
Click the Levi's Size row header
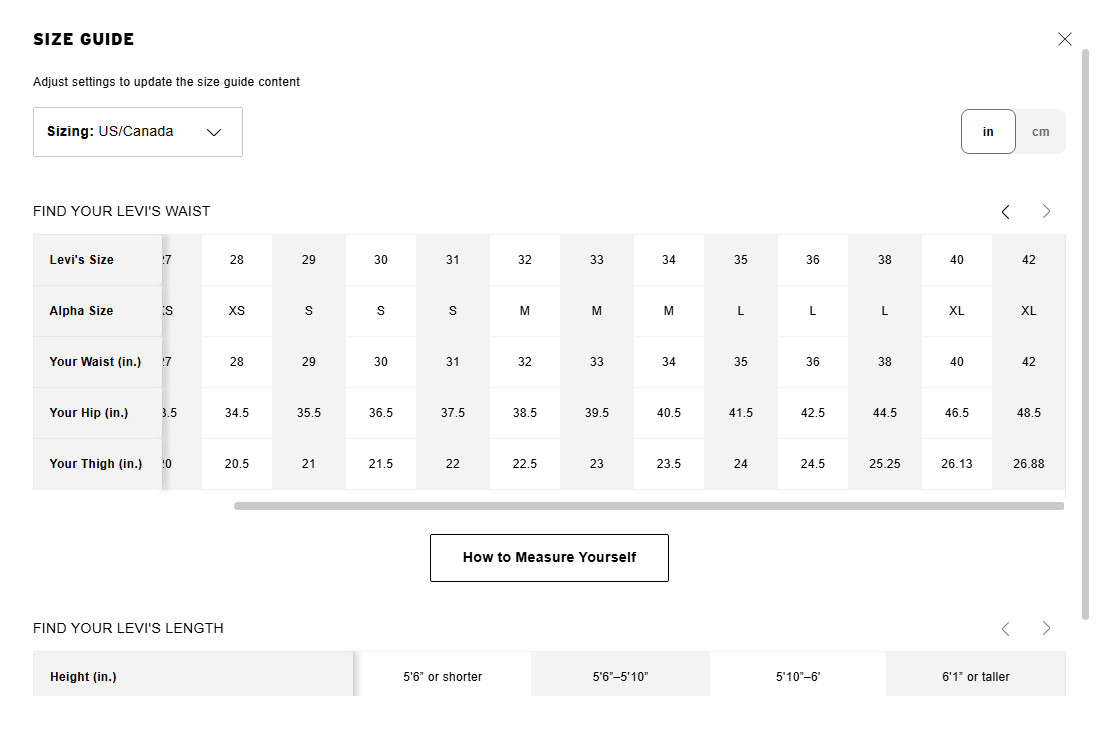click(98, 260)
